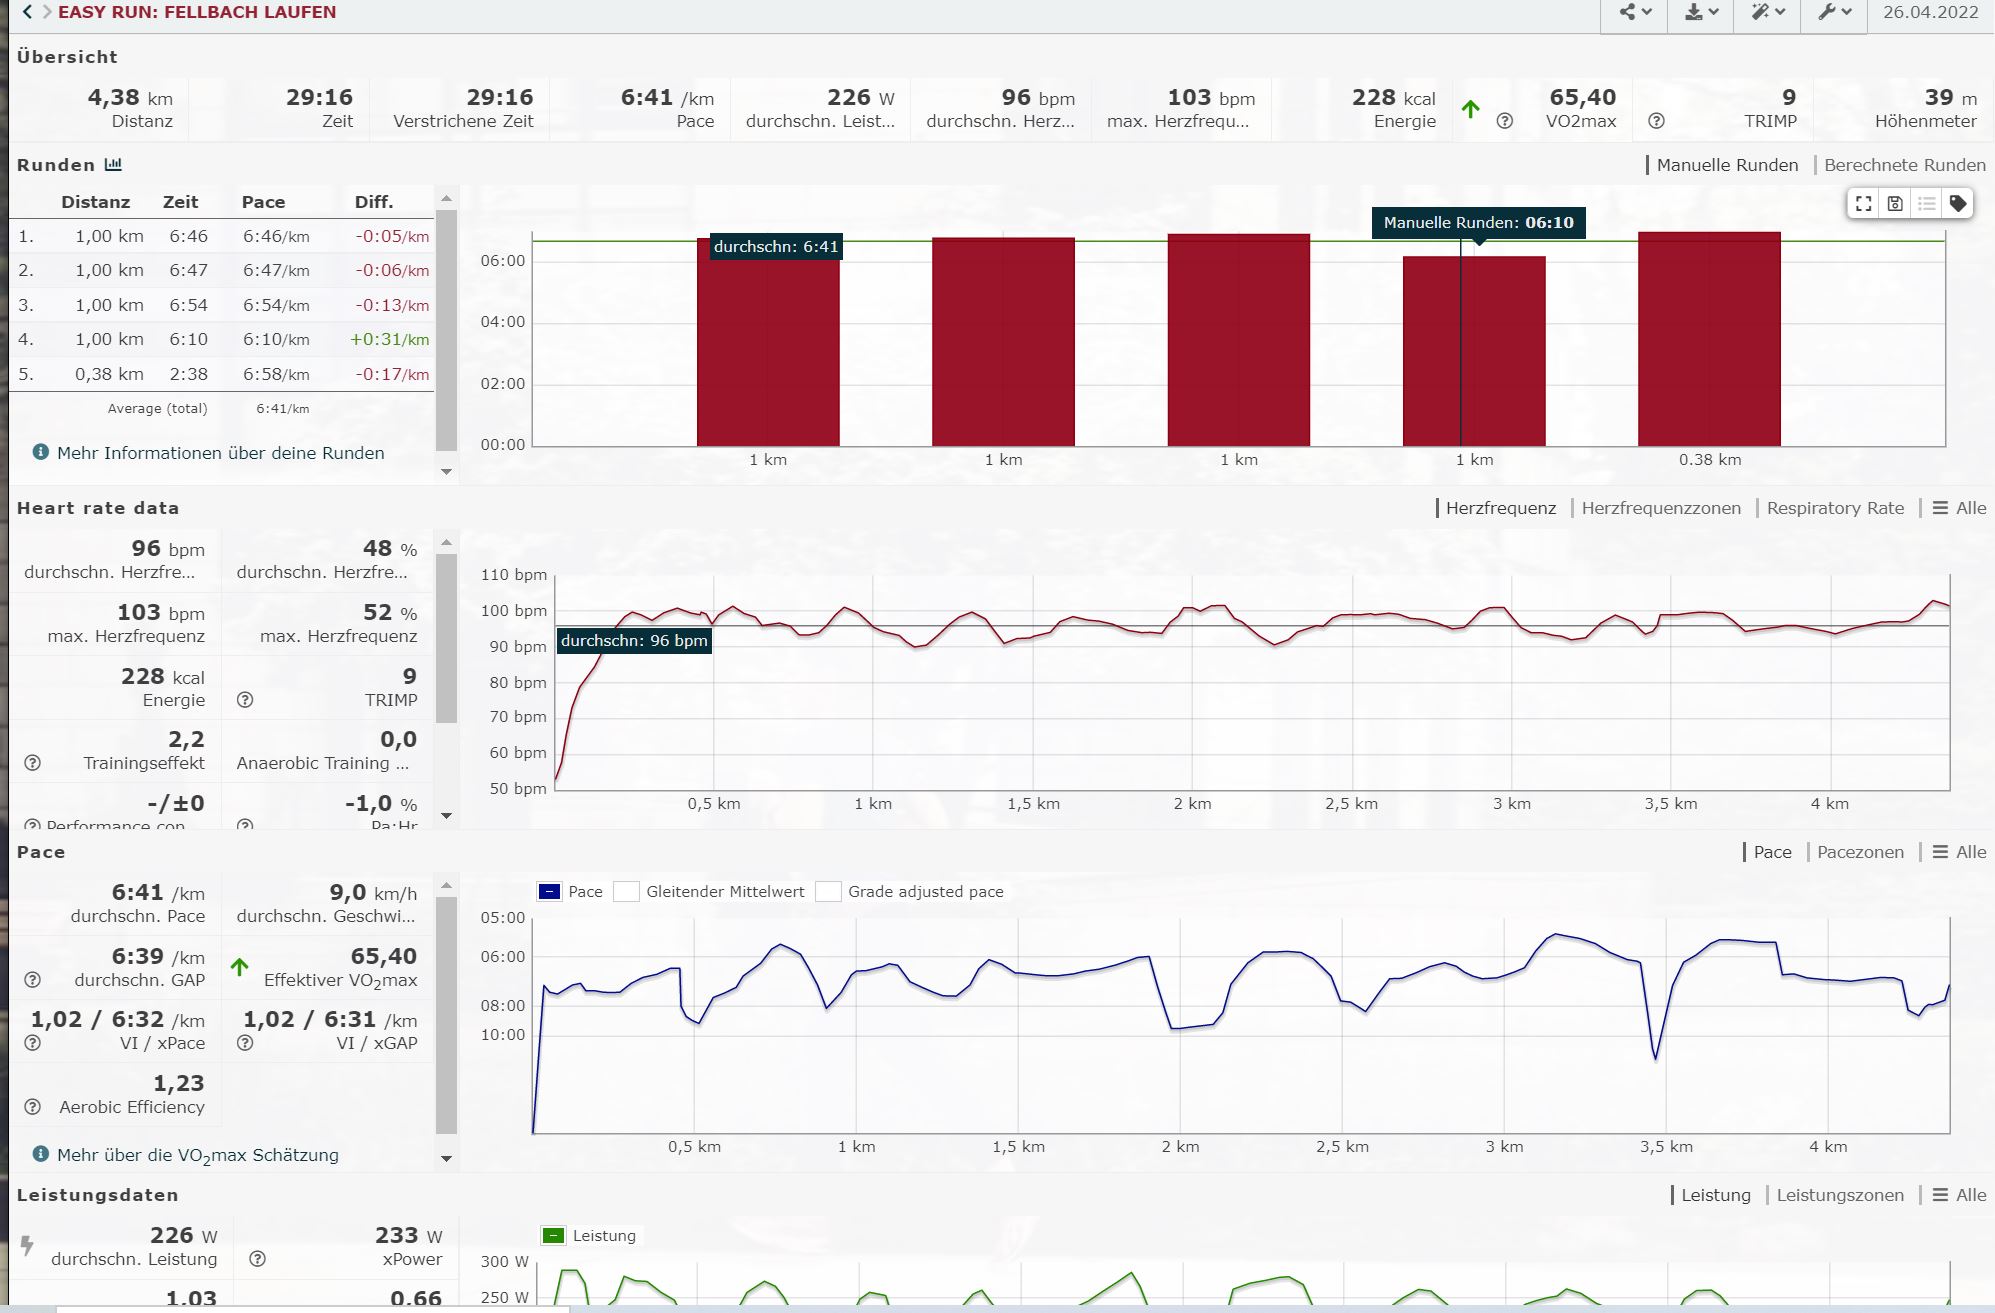Click the tag icon in chart toolbar
The height and width of the screenshot is (1313, 1995).
pyautogui.click(x=1958, y=204)
